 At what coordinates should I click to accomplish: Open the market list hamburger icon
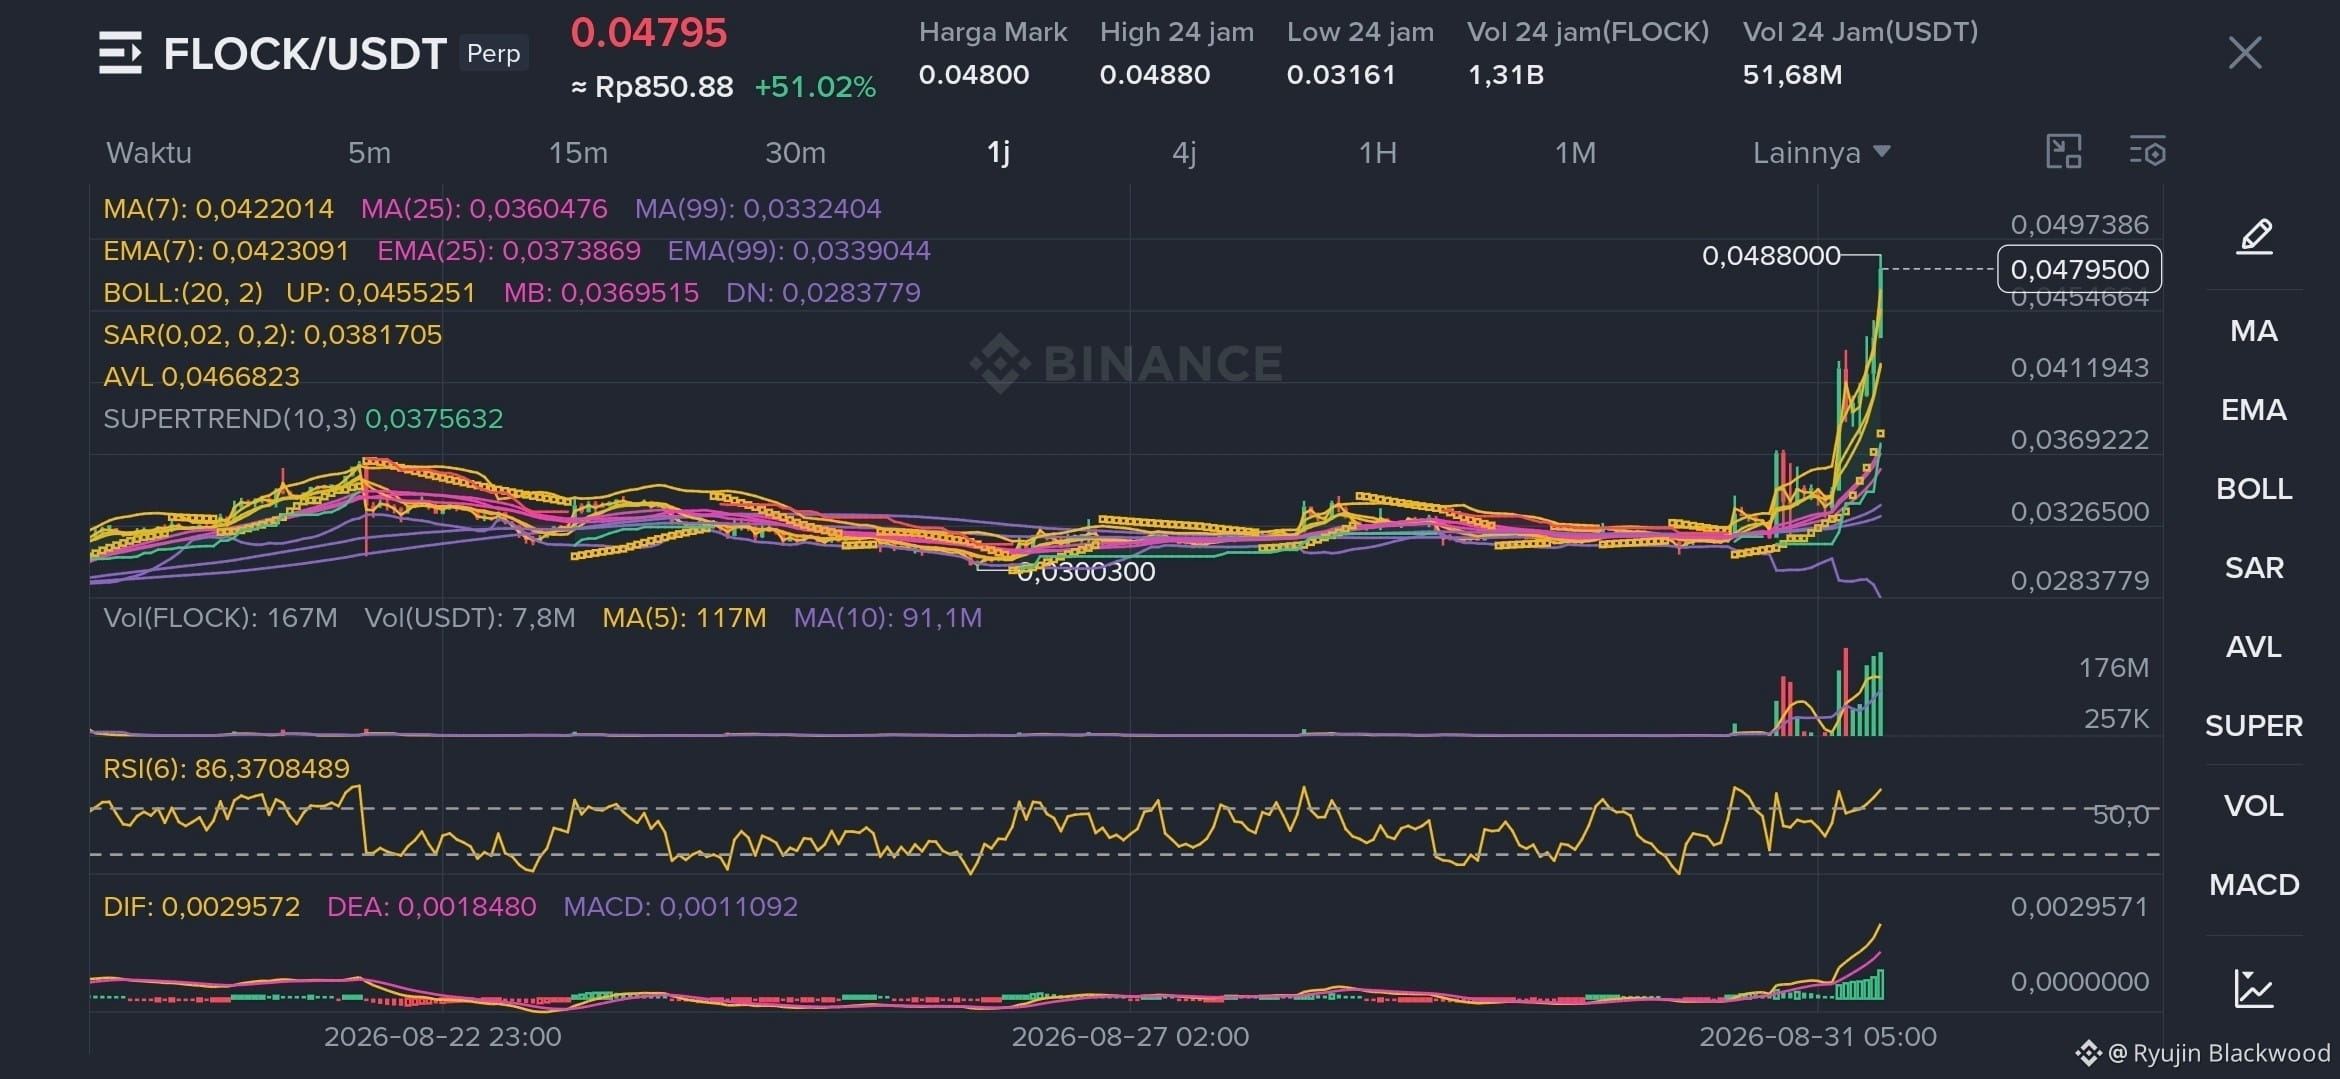click(120, 53)
